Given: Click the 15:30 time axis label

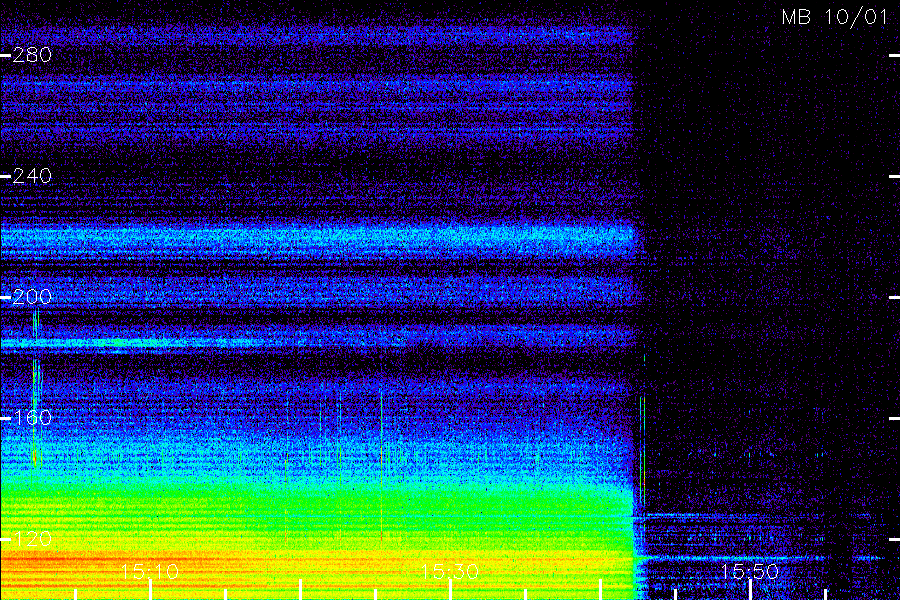Looking at the screenshot, I should [x=450, y=571].
